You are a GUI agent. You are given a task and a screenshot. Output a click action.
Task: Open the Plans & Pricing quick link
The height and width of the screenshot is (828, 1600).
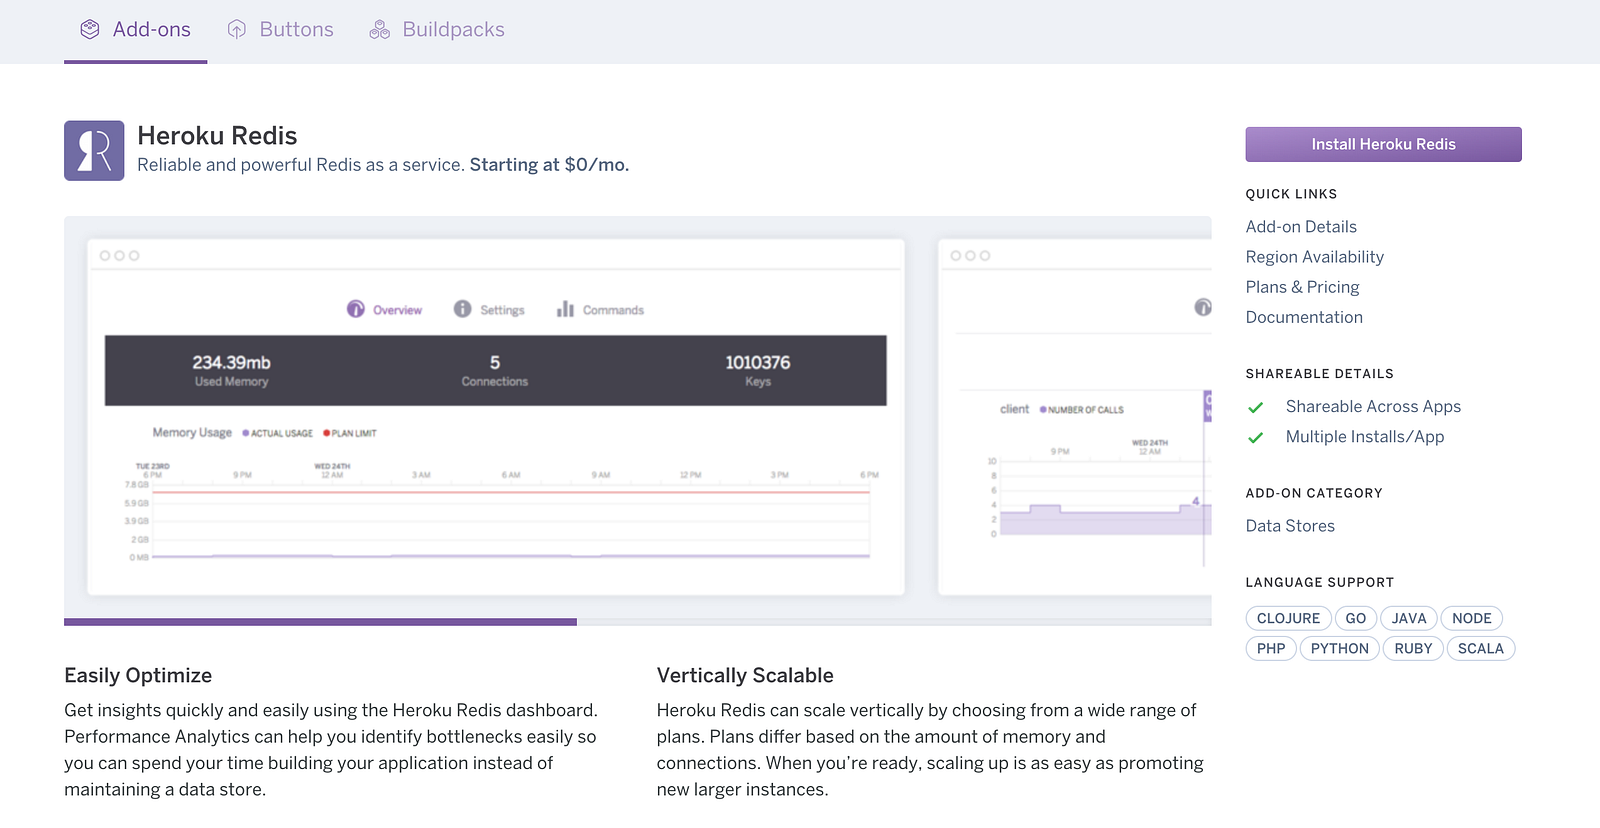tap(1302, 287)
